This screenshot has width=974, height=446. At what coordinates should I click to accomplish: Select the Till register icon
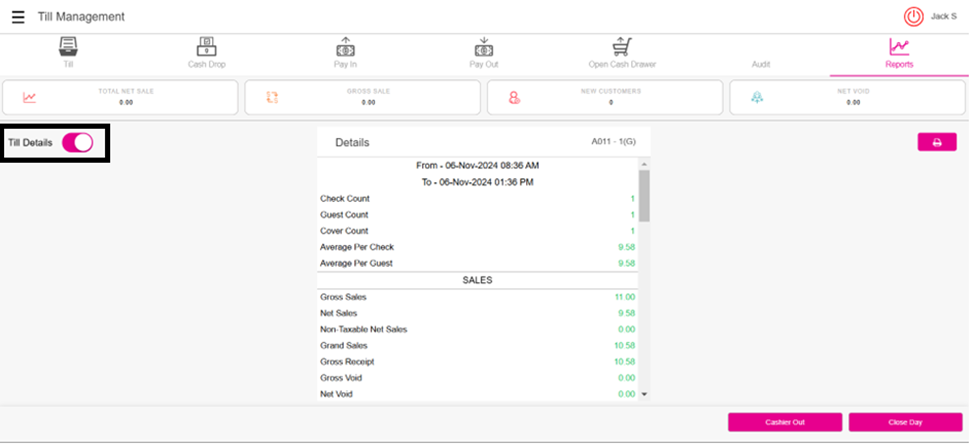point(68,47)
